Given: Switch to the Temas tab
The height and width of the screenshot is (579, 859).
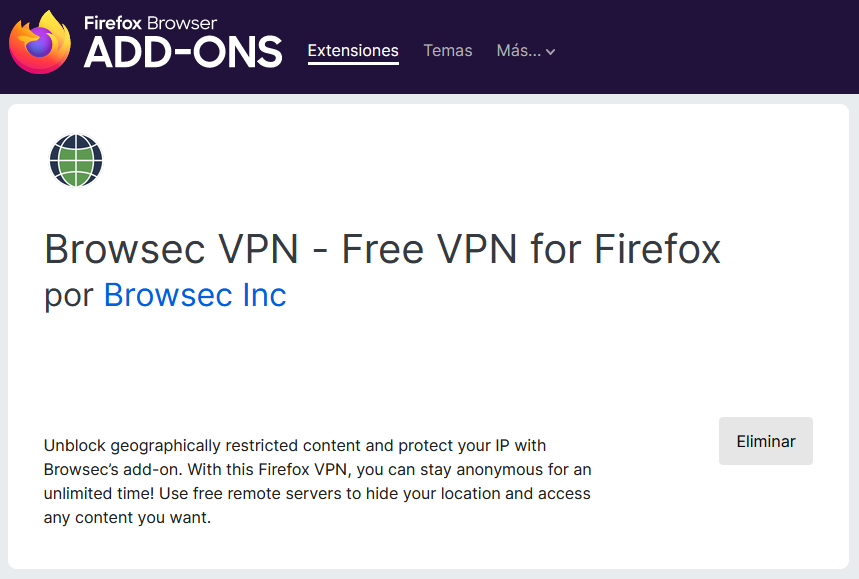Looking at the screenshot, I should coord(447,50).
